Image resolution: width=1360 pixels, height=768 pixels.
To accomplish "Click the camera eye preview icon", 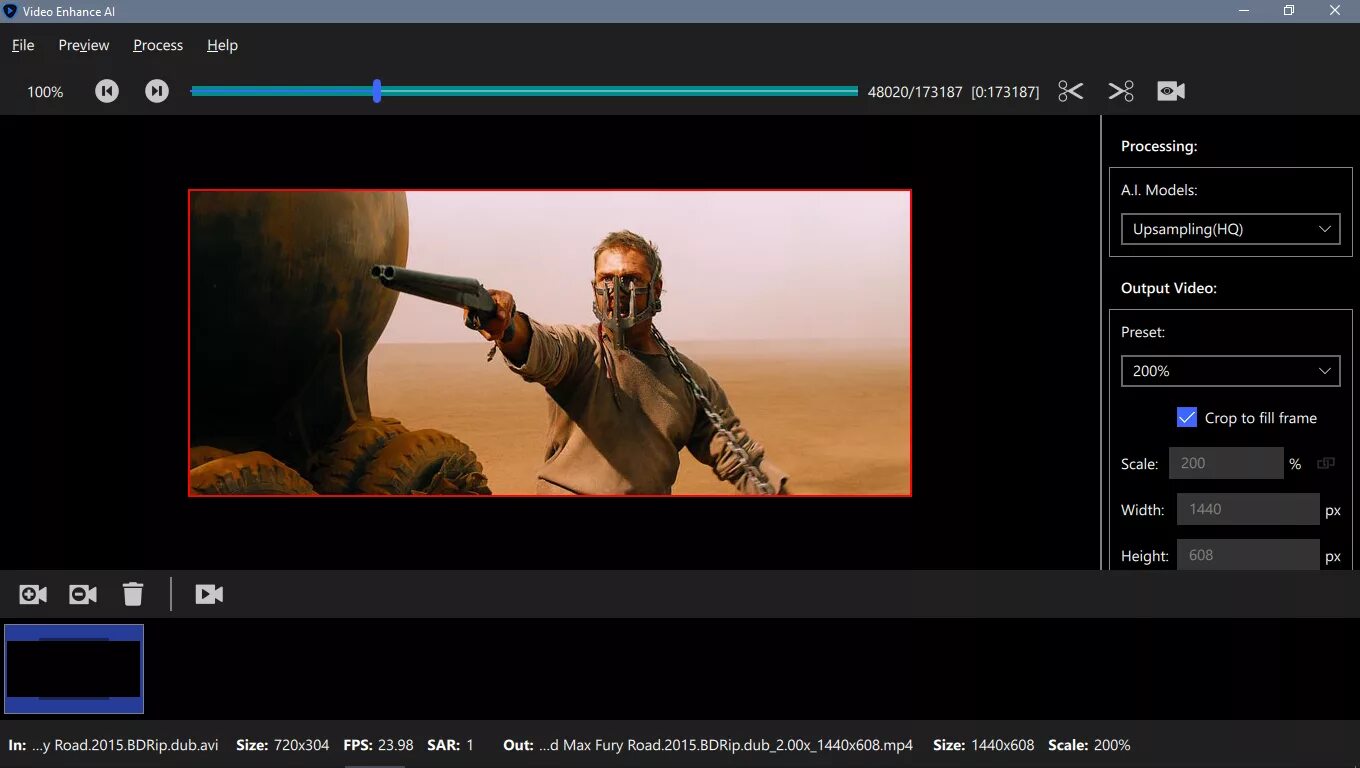I will click(1171, 91).
